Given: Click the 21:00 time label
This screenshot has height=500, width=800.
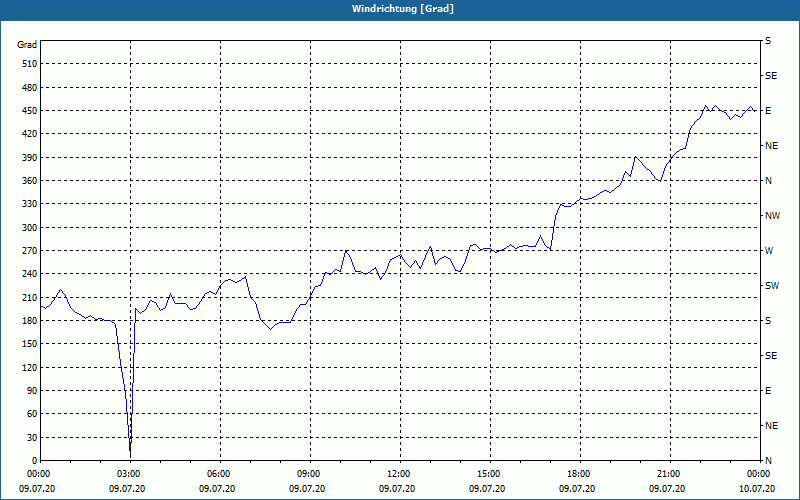Looking at the screenshot, I should (x=670, y=474).
